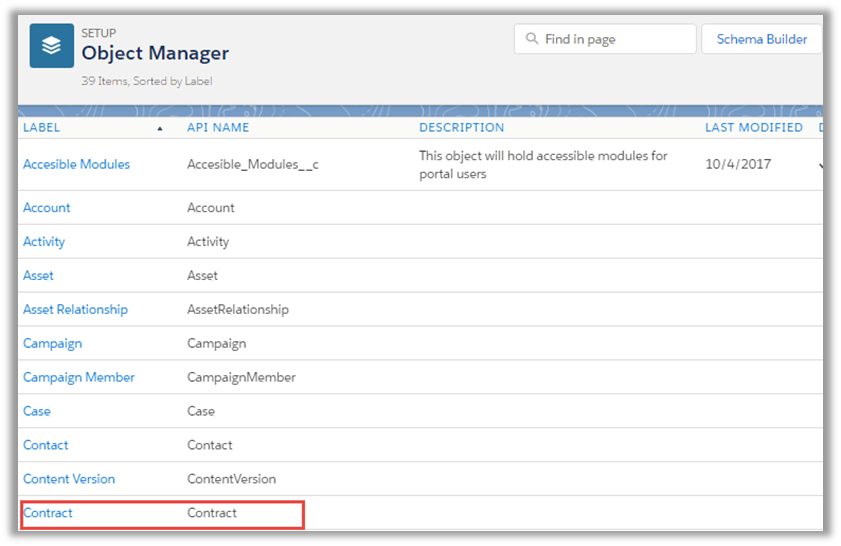Click the Object Manager layers icon
Viewport: 841px width, 546px height.
[x=52, y=46]
